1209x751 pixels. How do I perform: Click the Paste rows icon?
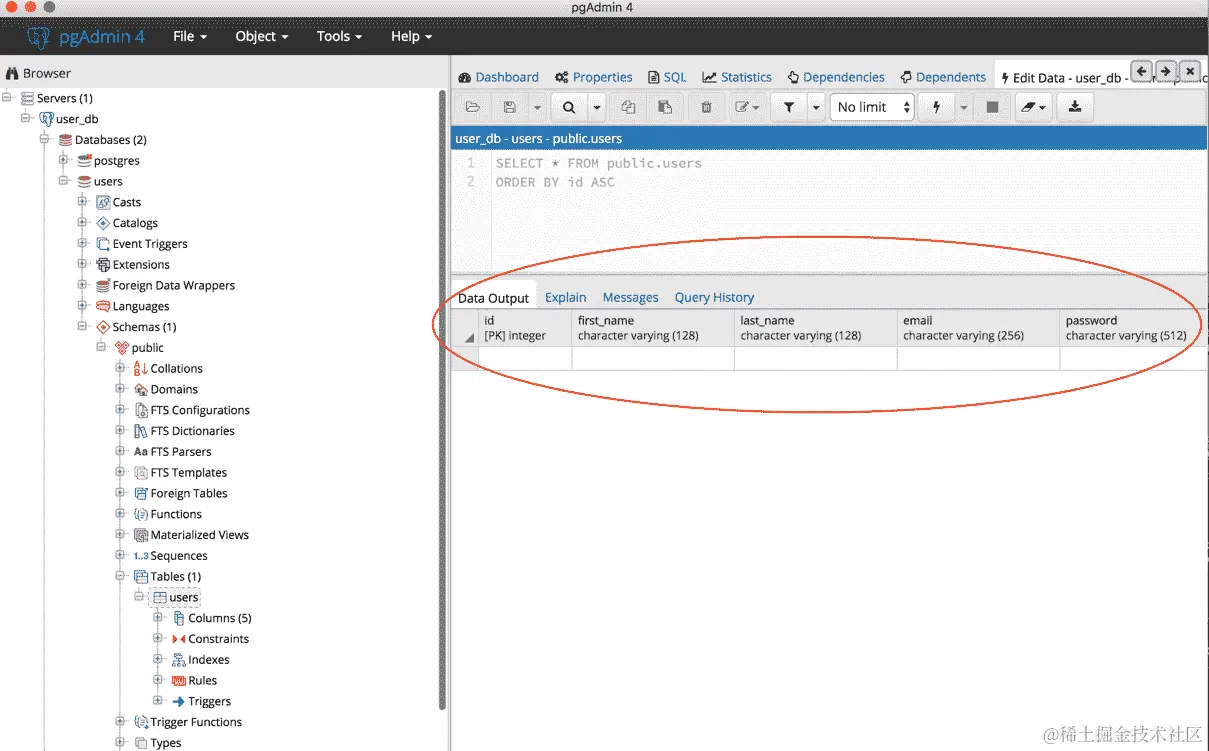[664, 107]
